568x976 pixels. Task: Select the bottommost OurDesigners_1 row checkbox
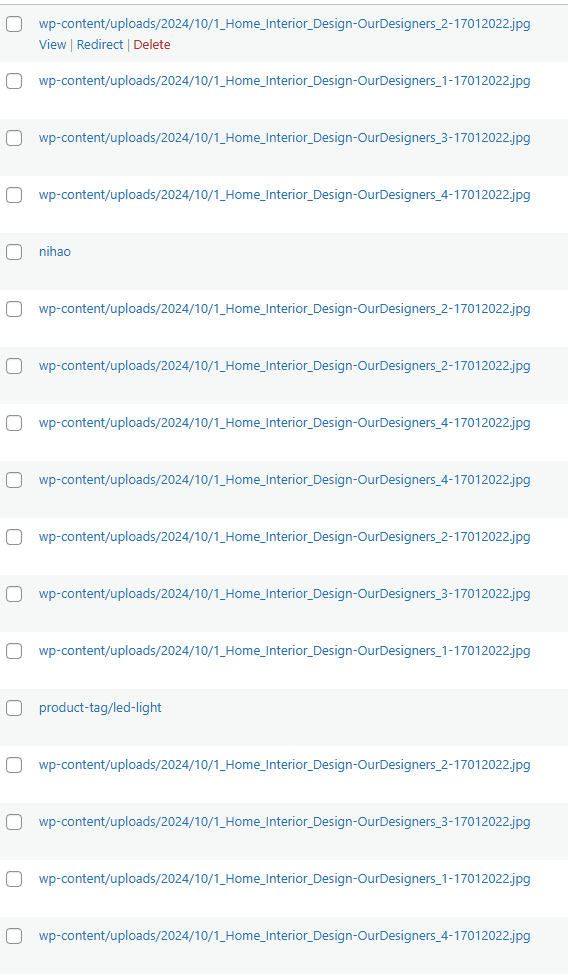(14, 880)
